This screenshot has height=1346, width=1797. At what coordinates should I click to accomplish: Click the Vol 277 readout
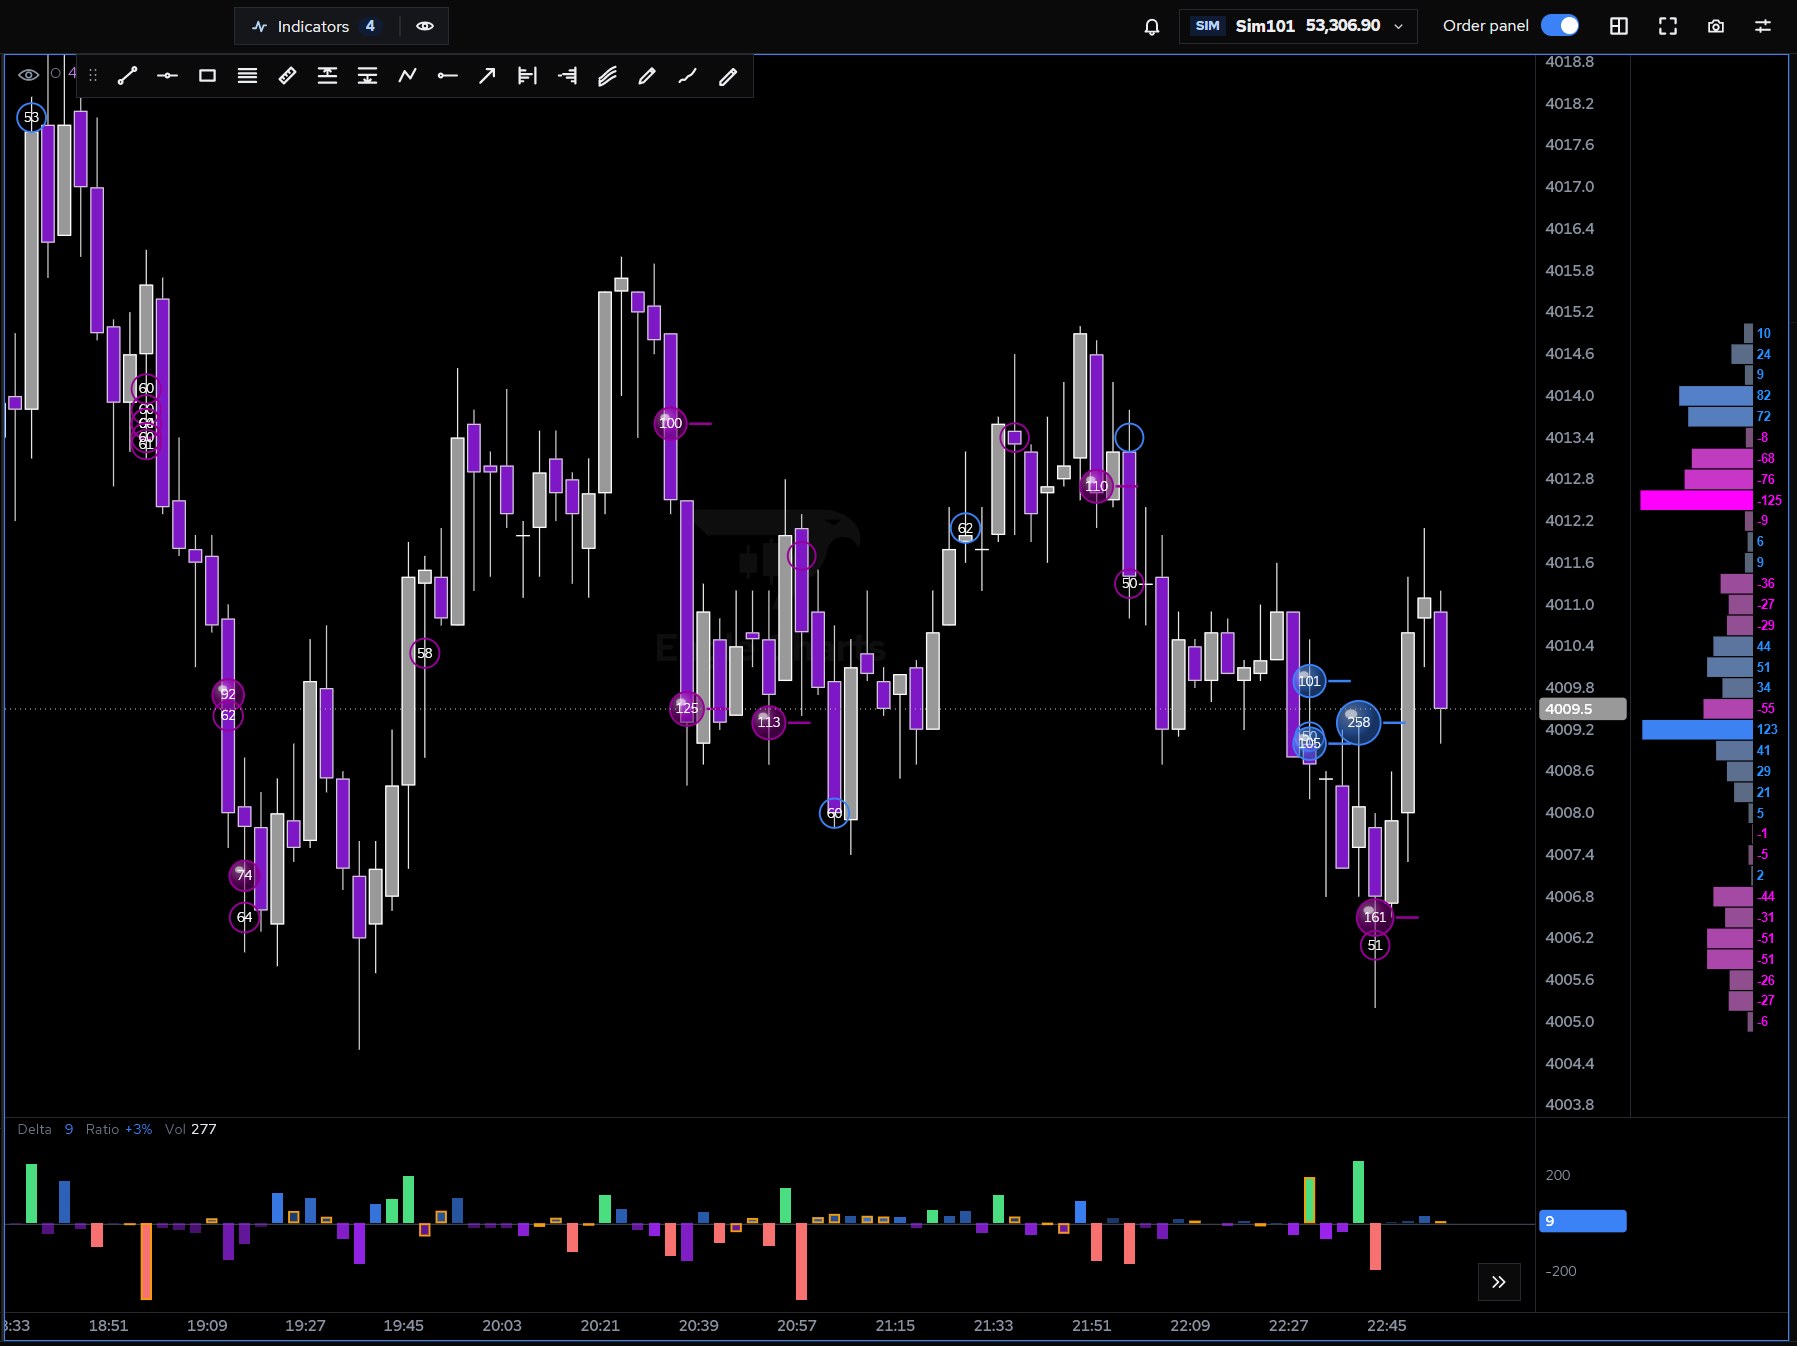pos(190,1129)
